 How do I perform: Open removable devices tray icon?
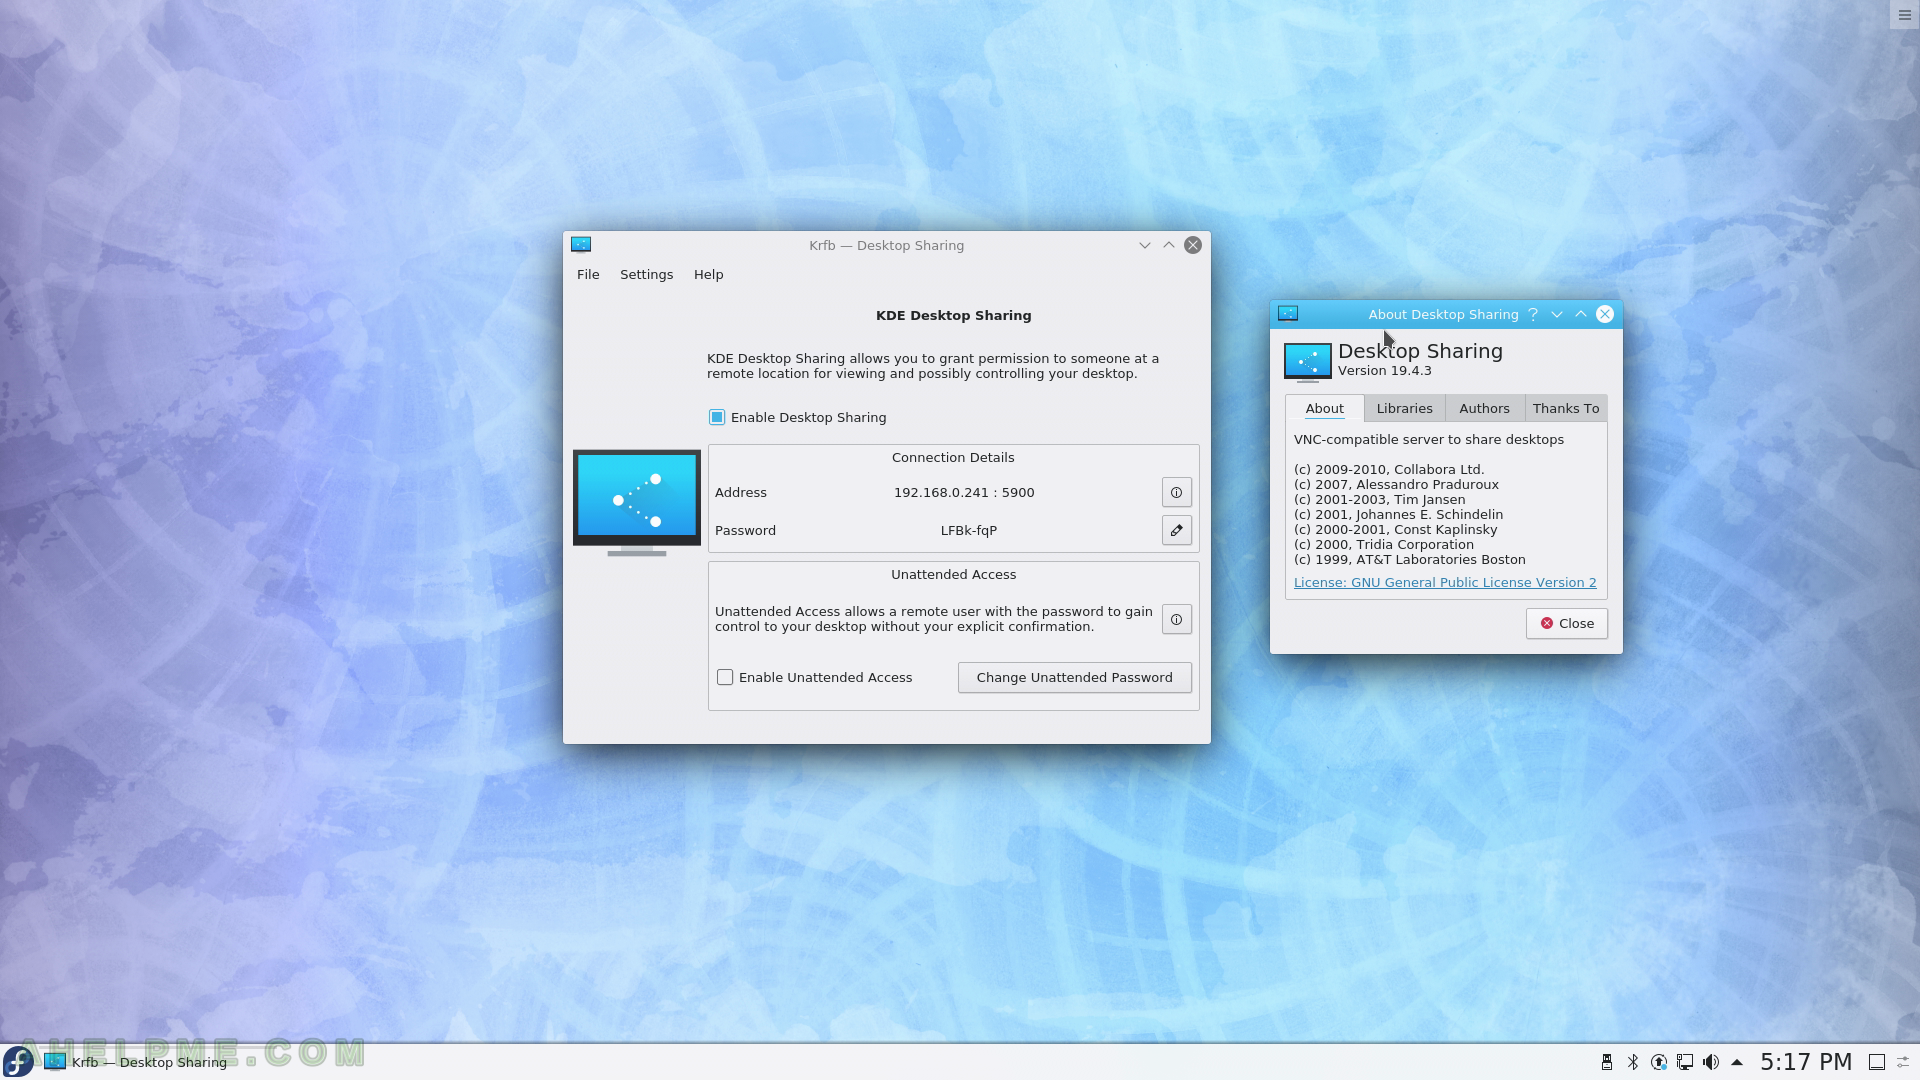coord(1607,1062)
